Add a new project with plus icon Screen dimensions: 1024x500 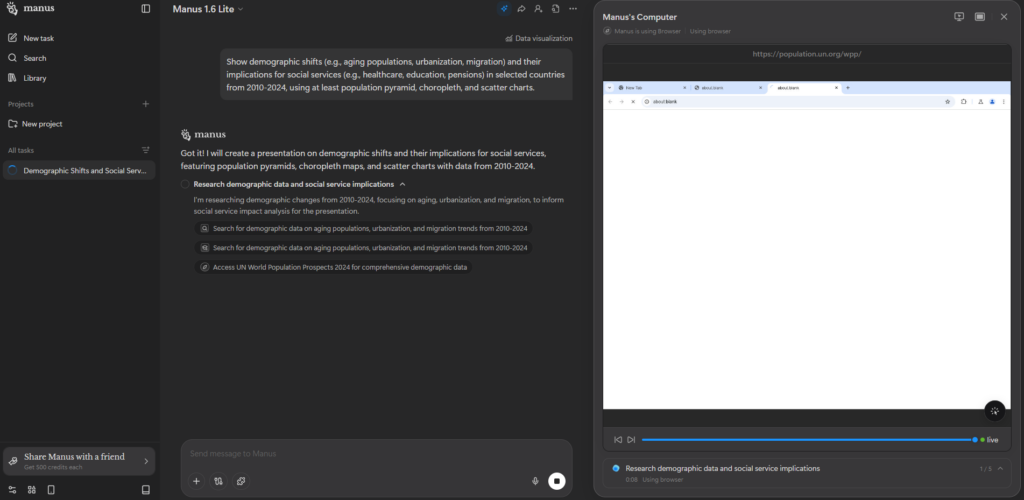coord(146,104)
